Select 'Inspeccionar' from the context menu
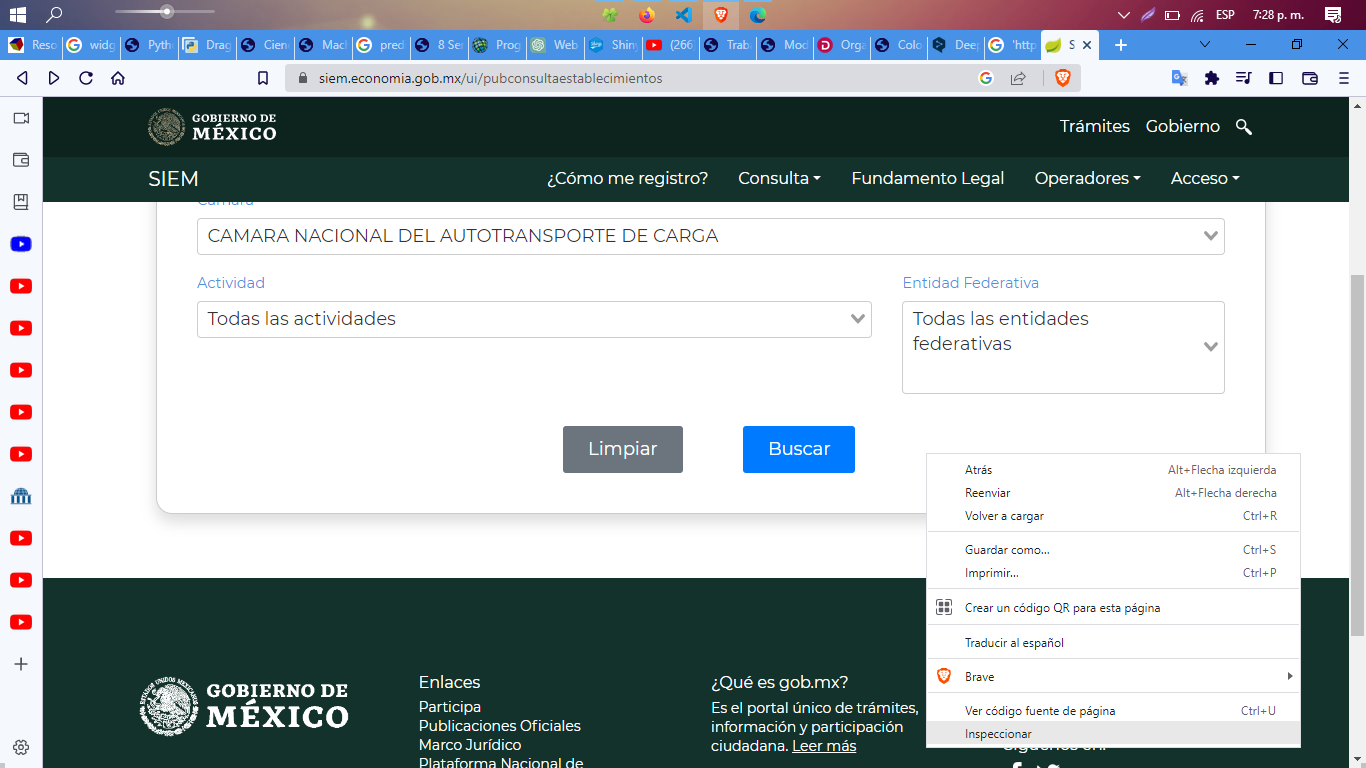The height and width of the screenshot is (768, 1366). click(x=1000, y=733)
